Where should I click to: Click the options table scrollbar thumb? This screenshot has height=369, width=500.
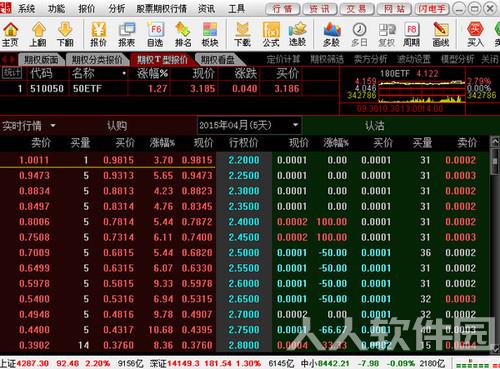495,161
